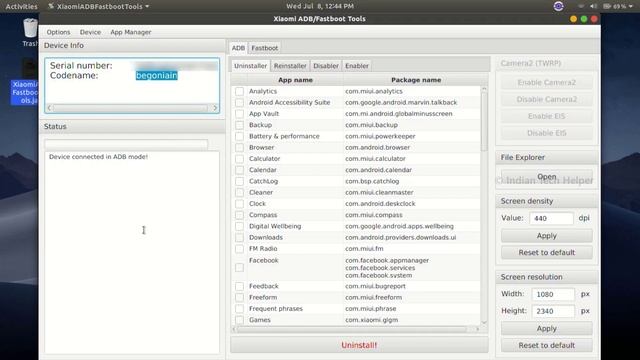Check the App Vault checkbox

point(239,114)
